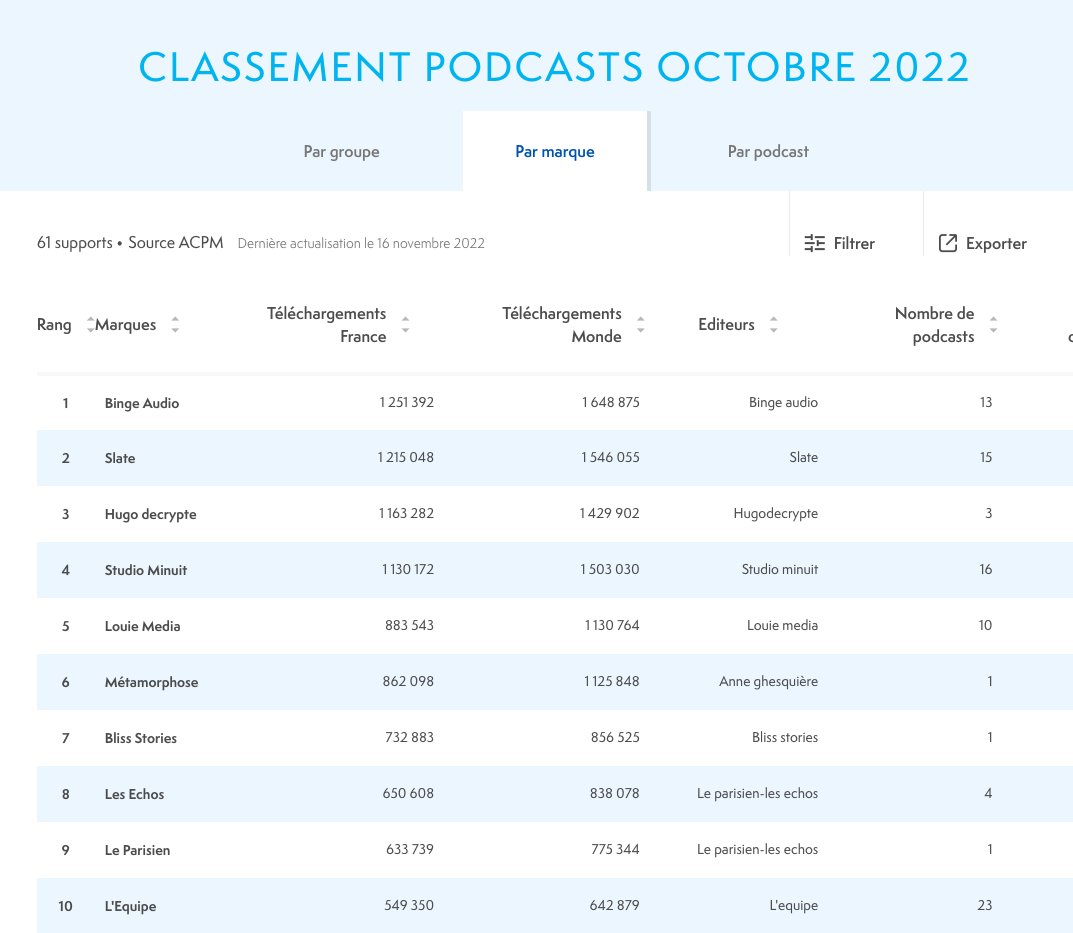Click the Nombre de podcasts header

[934, 324]
